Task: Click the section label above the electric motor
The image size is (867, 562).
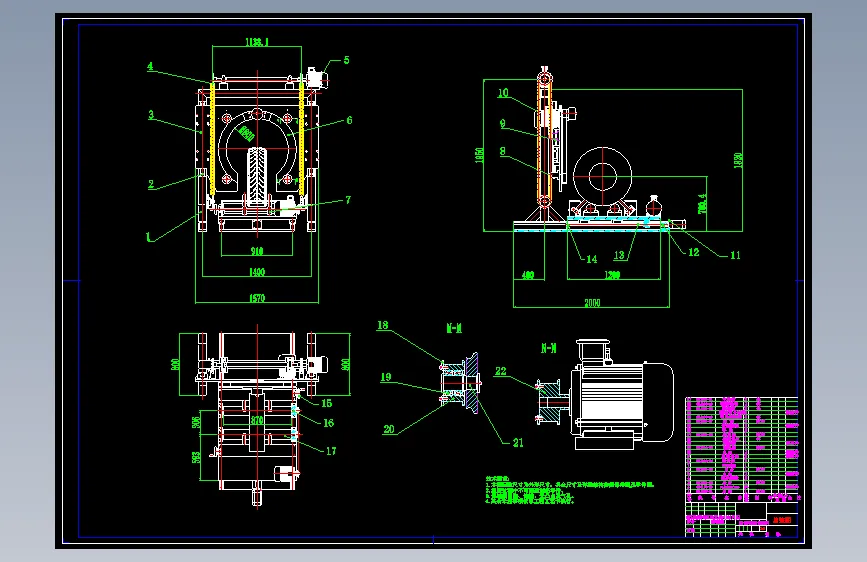Action: [549, 348]
